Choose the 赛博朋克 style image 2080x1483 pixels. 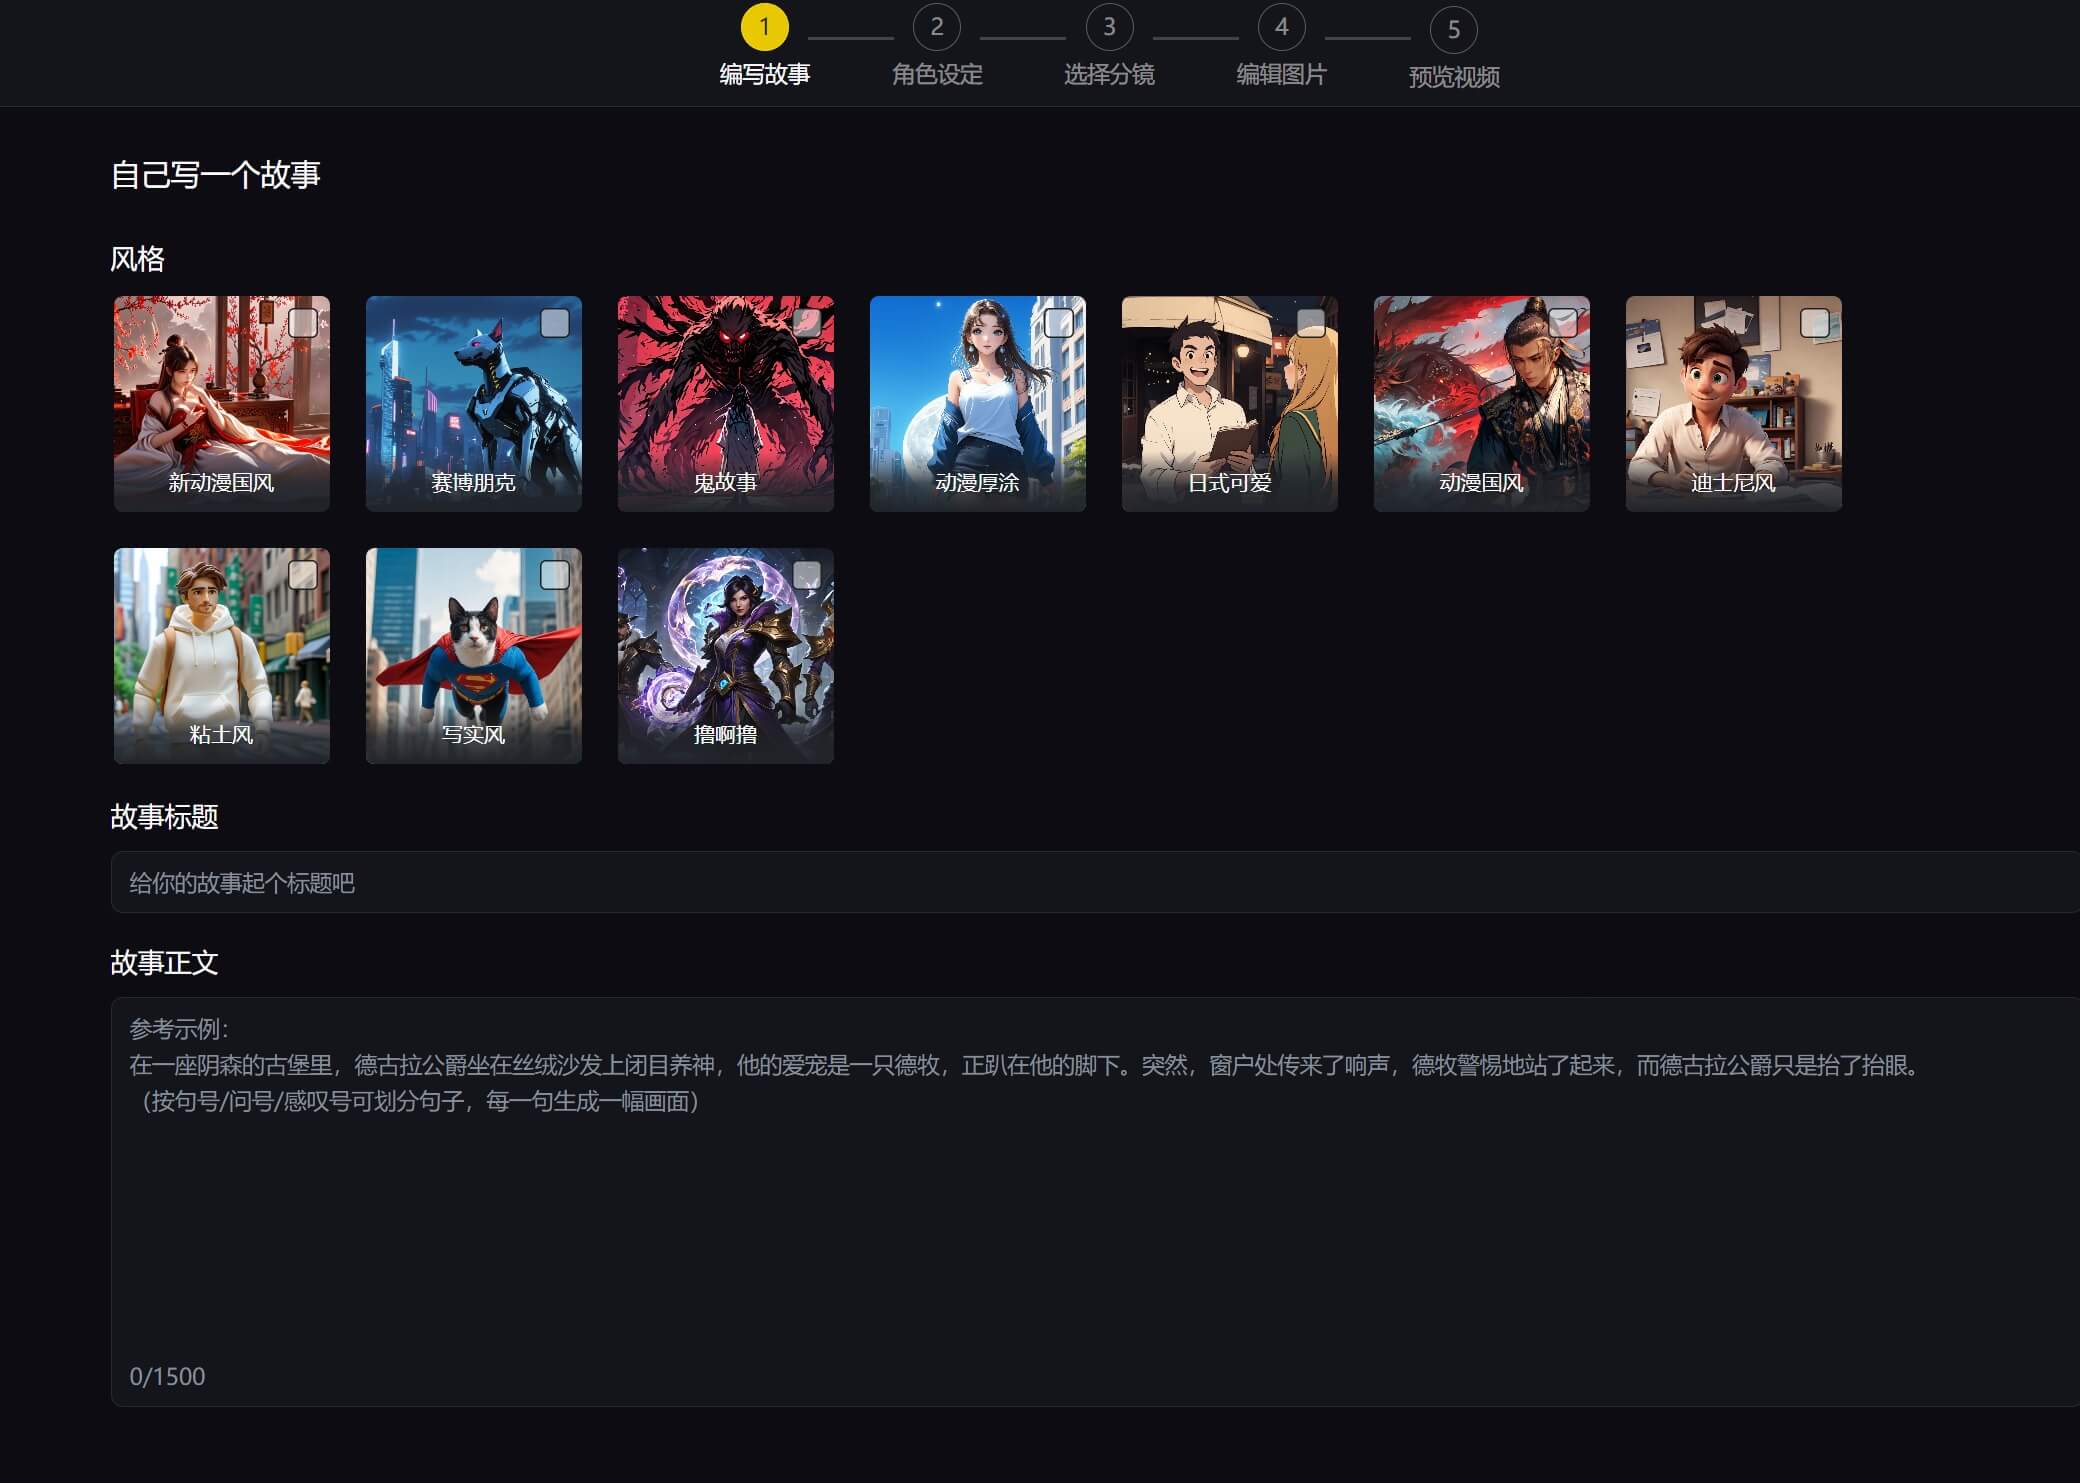[473, 404]
